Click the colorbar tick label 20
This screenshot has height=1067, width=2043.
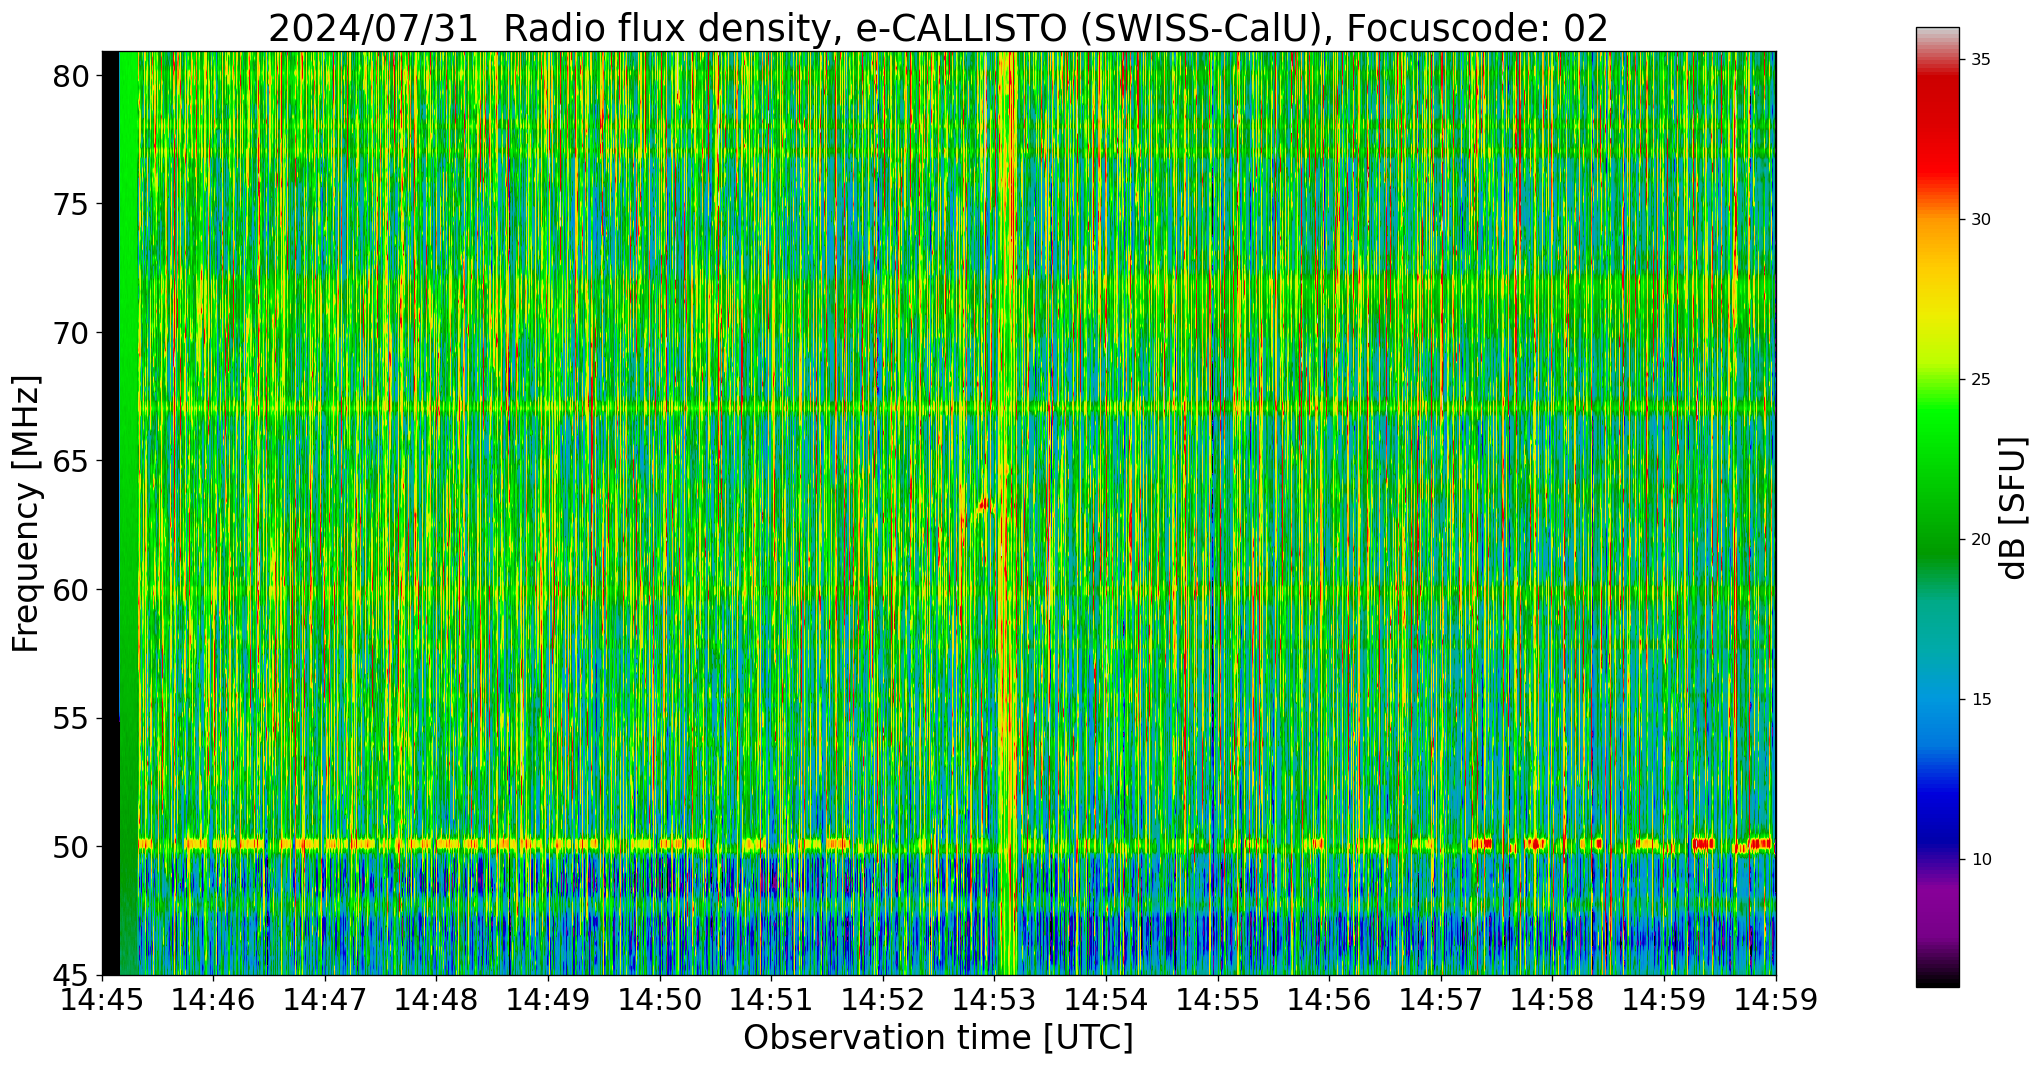point(1980,540)
